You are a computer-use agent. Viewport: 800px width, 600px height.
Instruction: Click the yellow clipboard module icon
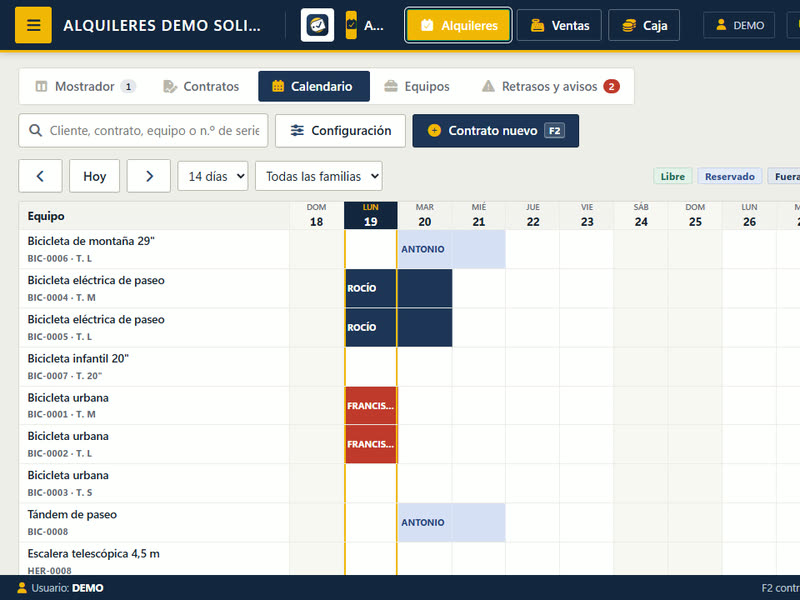pos(351,25)
